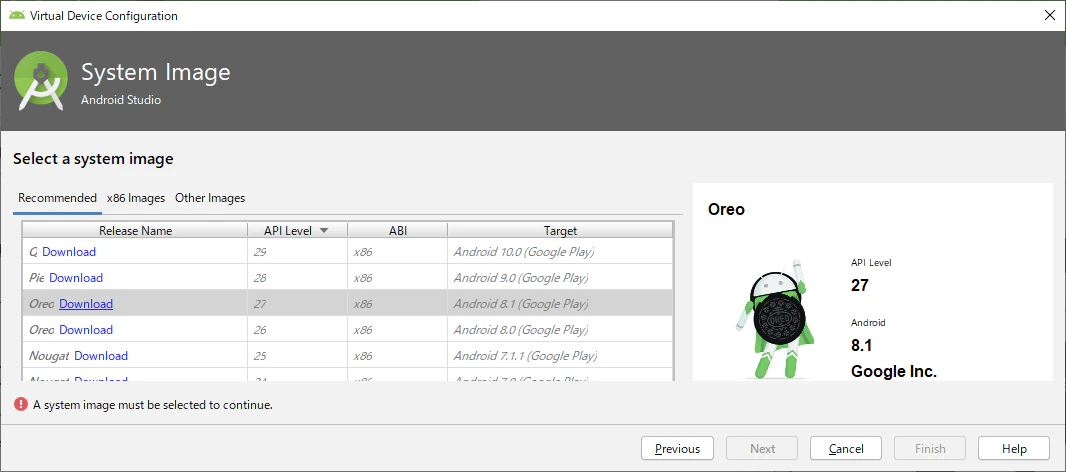
Task: Switch to x86 Images tab
Action: click(136, 198)
